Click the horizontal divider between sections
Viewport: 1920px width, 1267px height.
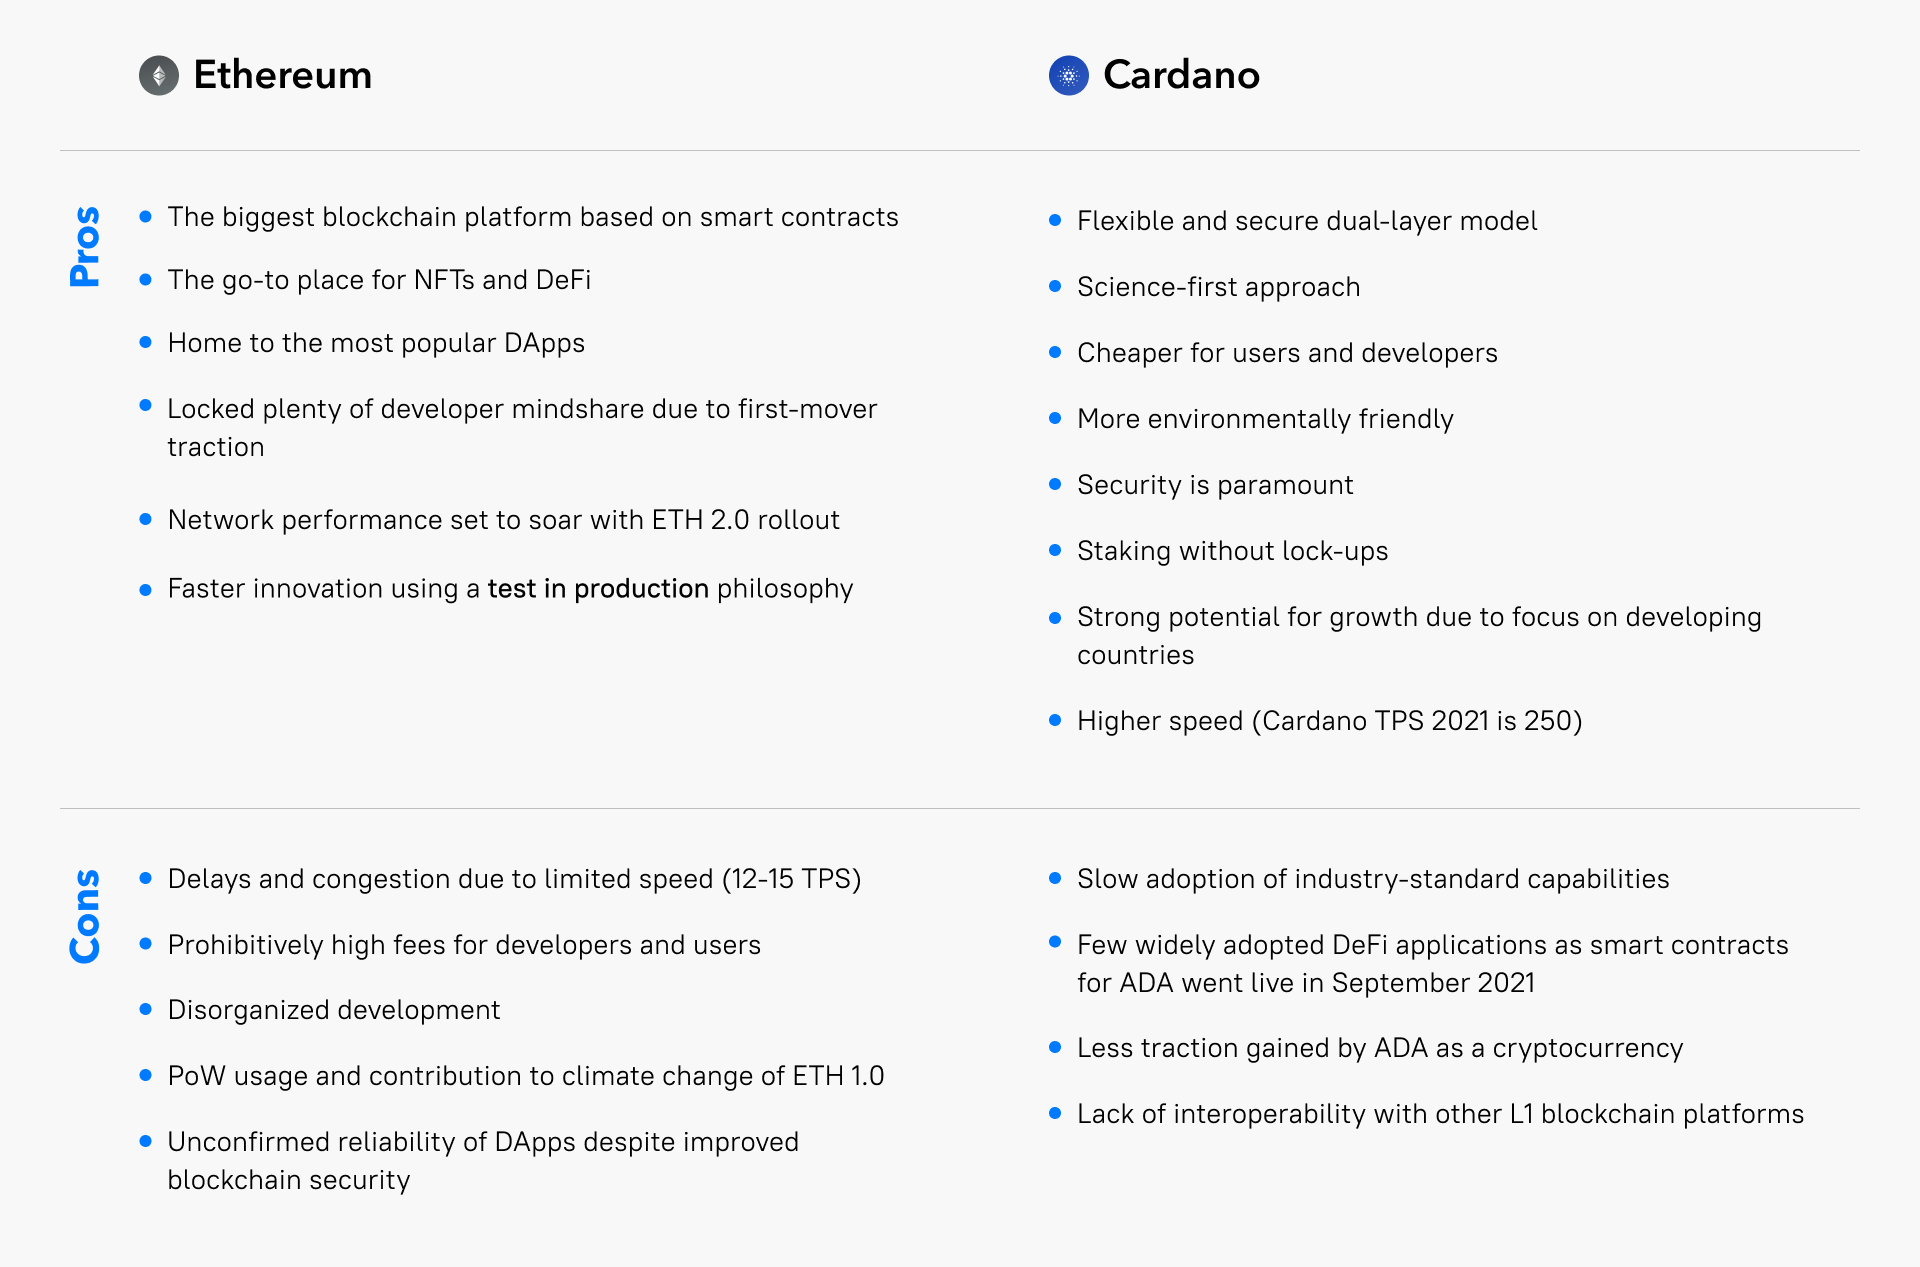click(960, 800)
